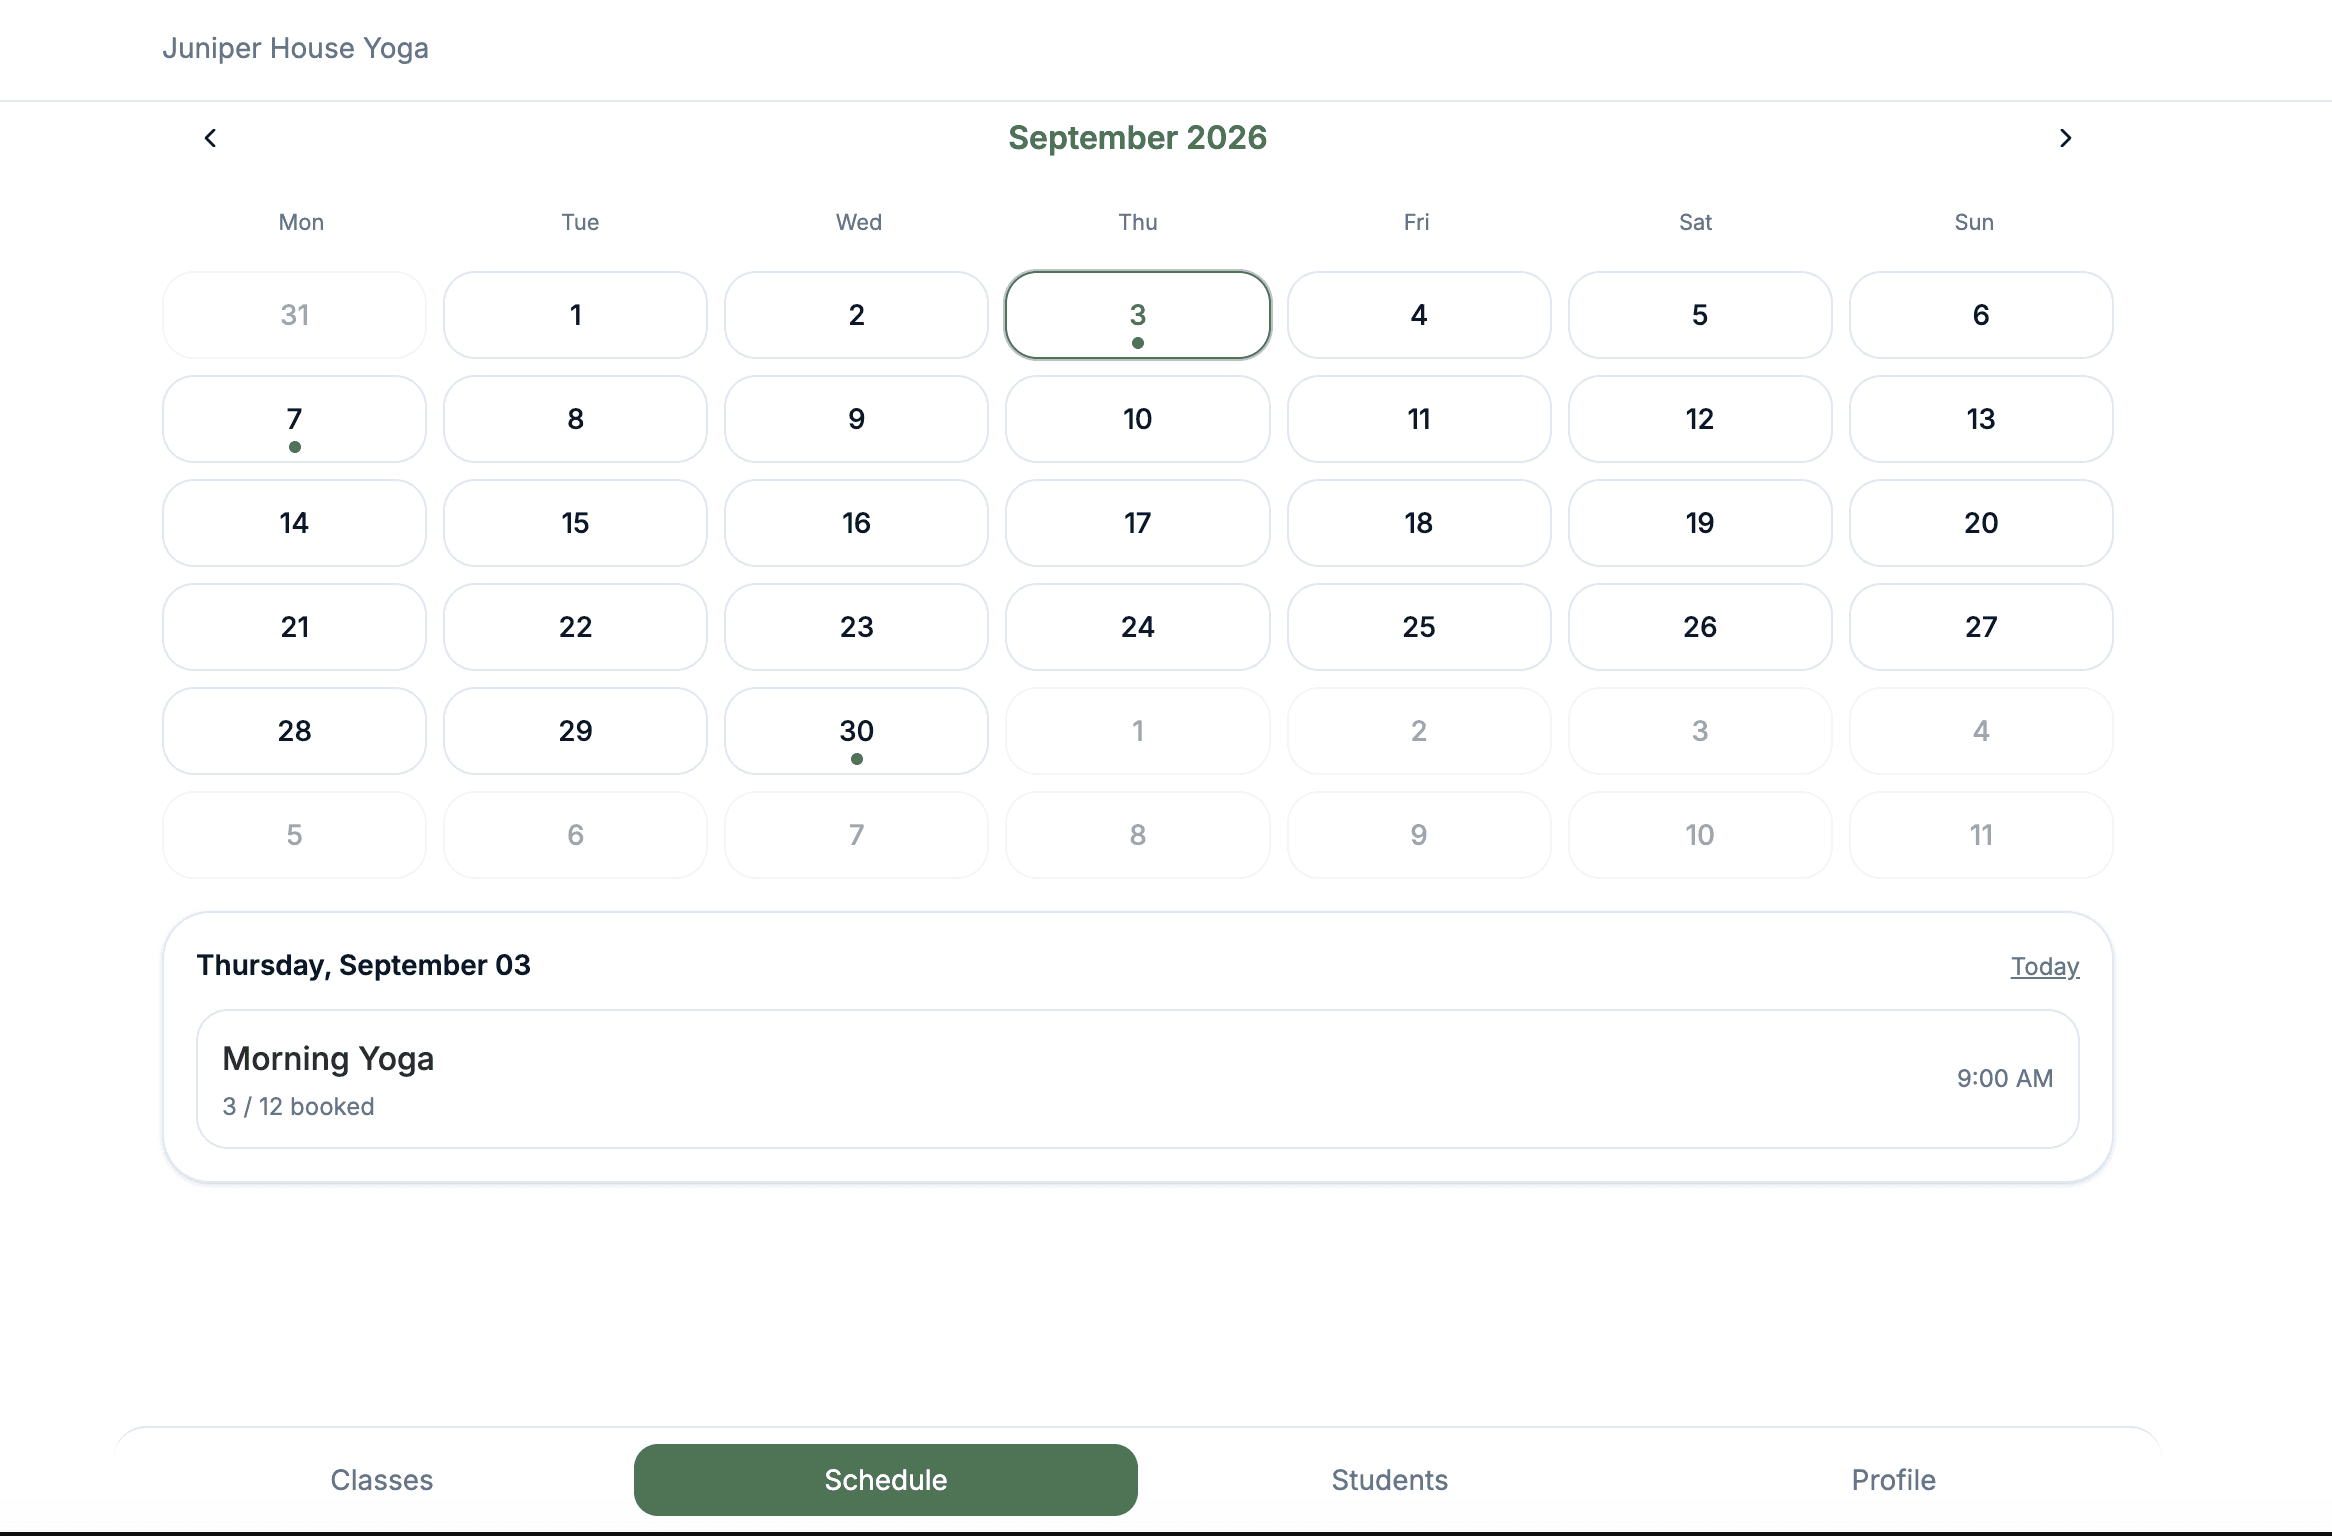Open the Morning Yoga class card
2332x1536 pixels.
[1138, 1079]
